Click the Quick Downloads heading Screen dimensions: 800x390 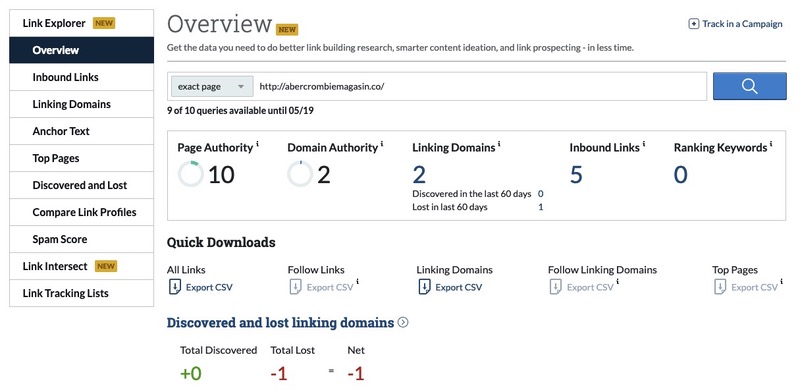[x=221, y=242]
